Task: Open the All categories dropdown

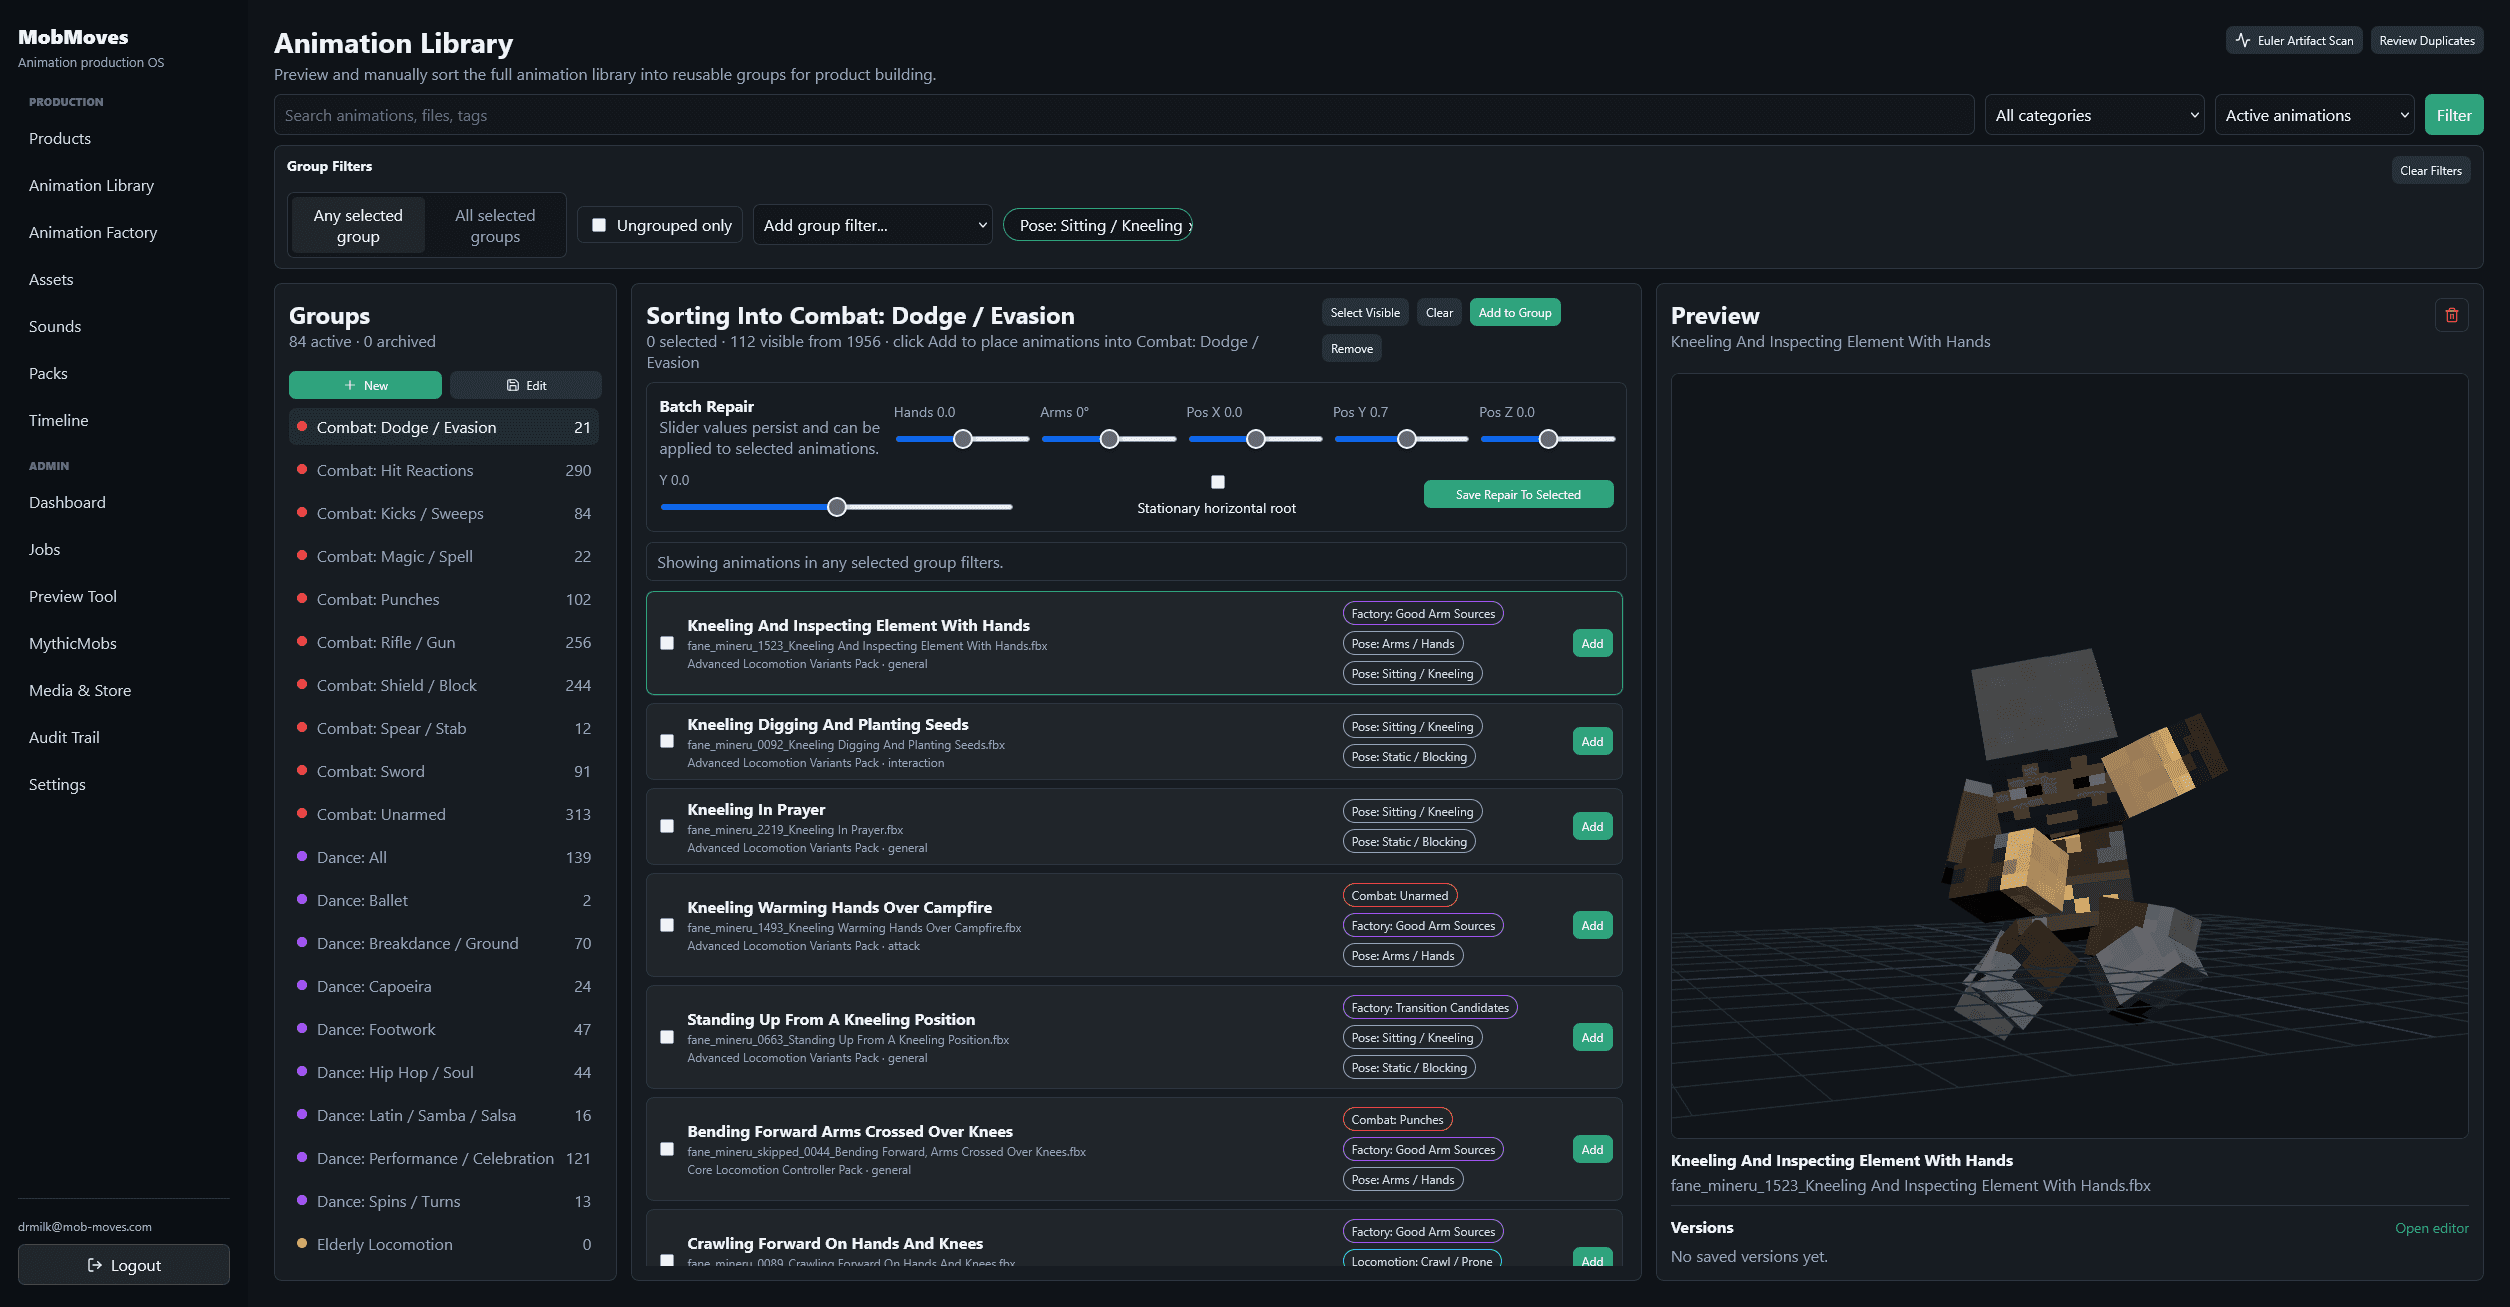Action: pyautogui.click(x=2095, y=115)
